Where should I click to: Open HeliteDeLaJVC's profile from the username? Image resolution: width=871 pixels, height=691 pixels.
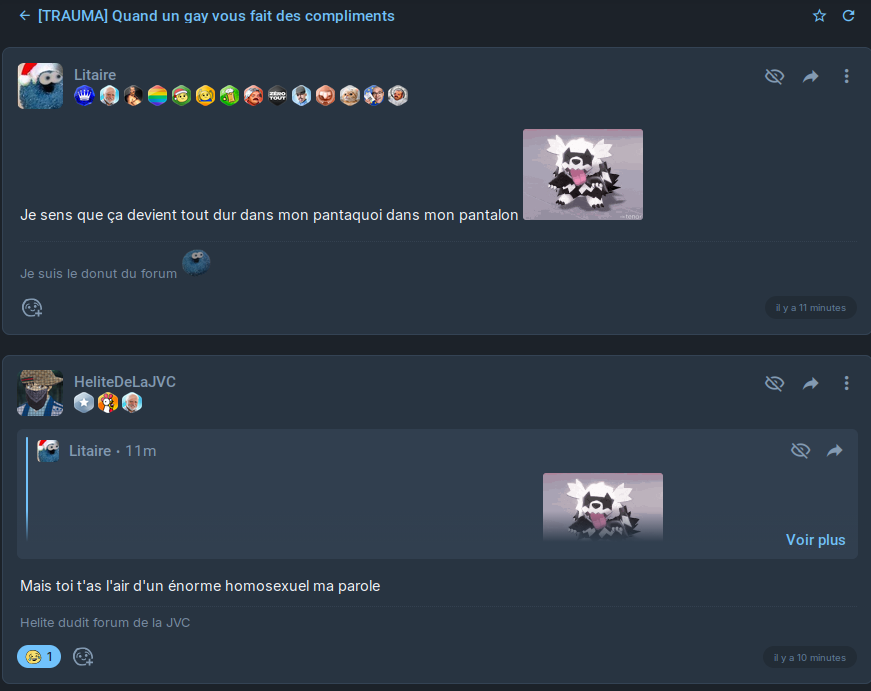(125, 382)
